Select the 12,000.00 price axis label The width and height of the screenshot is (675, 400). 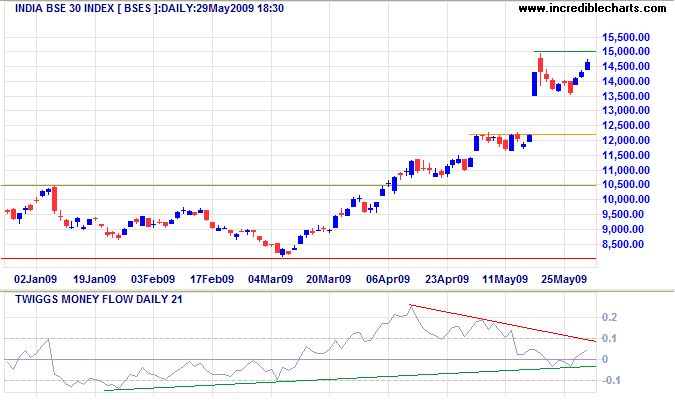click(x=625, y=140)
